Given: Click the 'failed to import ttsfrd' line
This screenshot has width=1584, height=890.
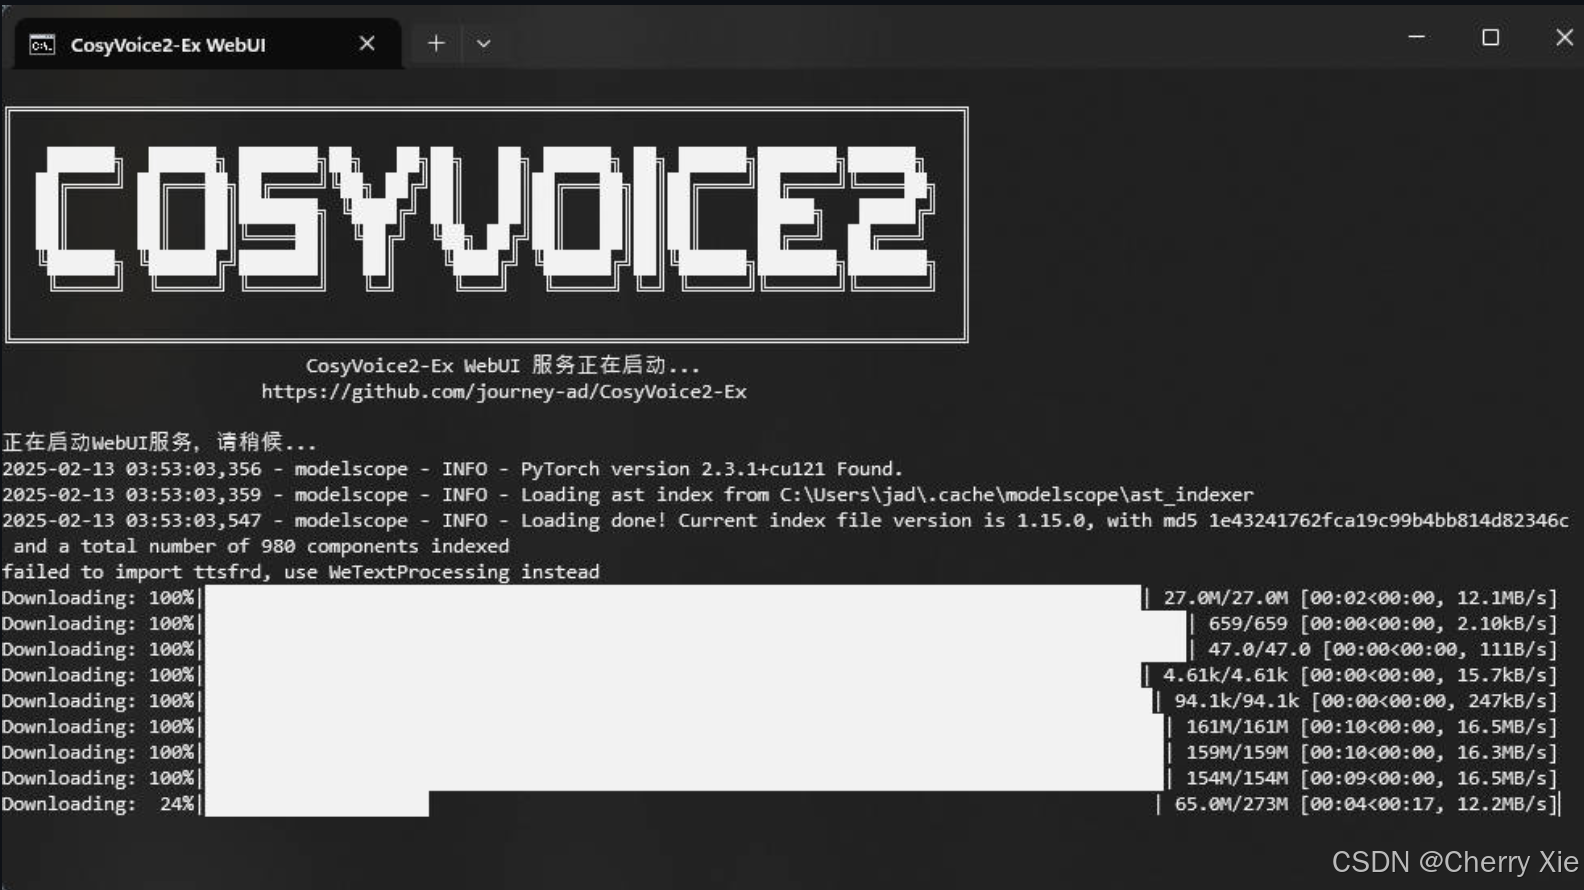Looking at the screenshot, I should [300, 572].
